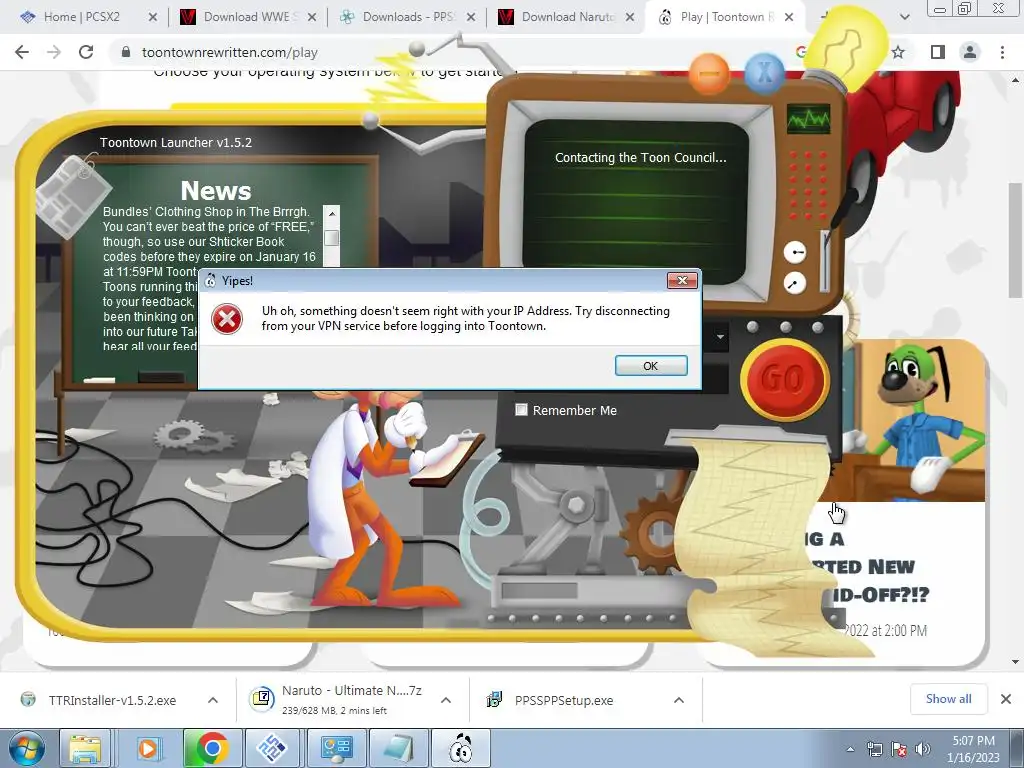Click the Chrome forward arrow
This screenshot has width=1024, height=768.
coord(54,52)
